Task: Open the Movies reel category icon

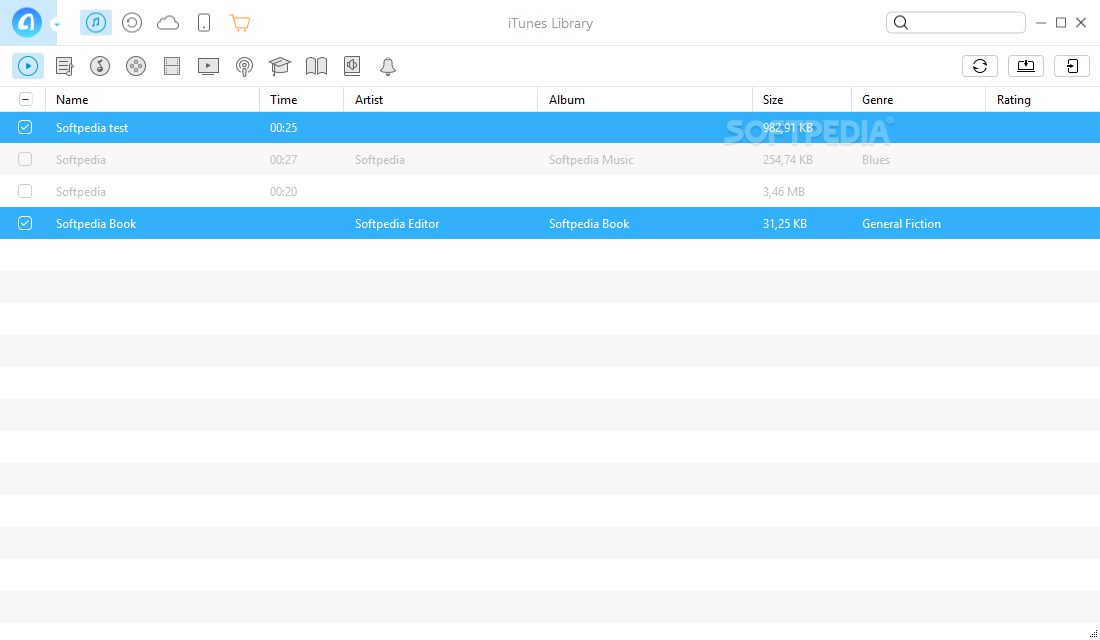Action: (x=135, y=66)
